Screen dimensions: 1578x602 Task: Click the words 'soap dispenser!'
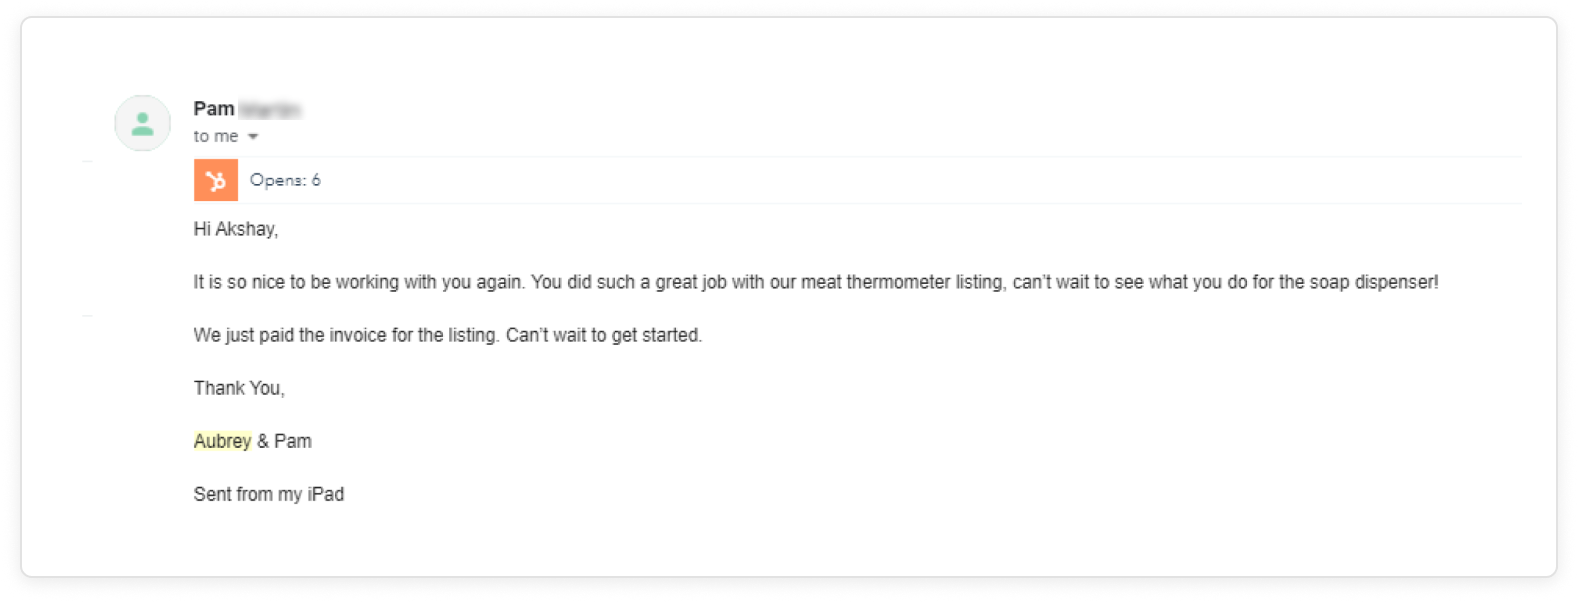(1374, 282)
